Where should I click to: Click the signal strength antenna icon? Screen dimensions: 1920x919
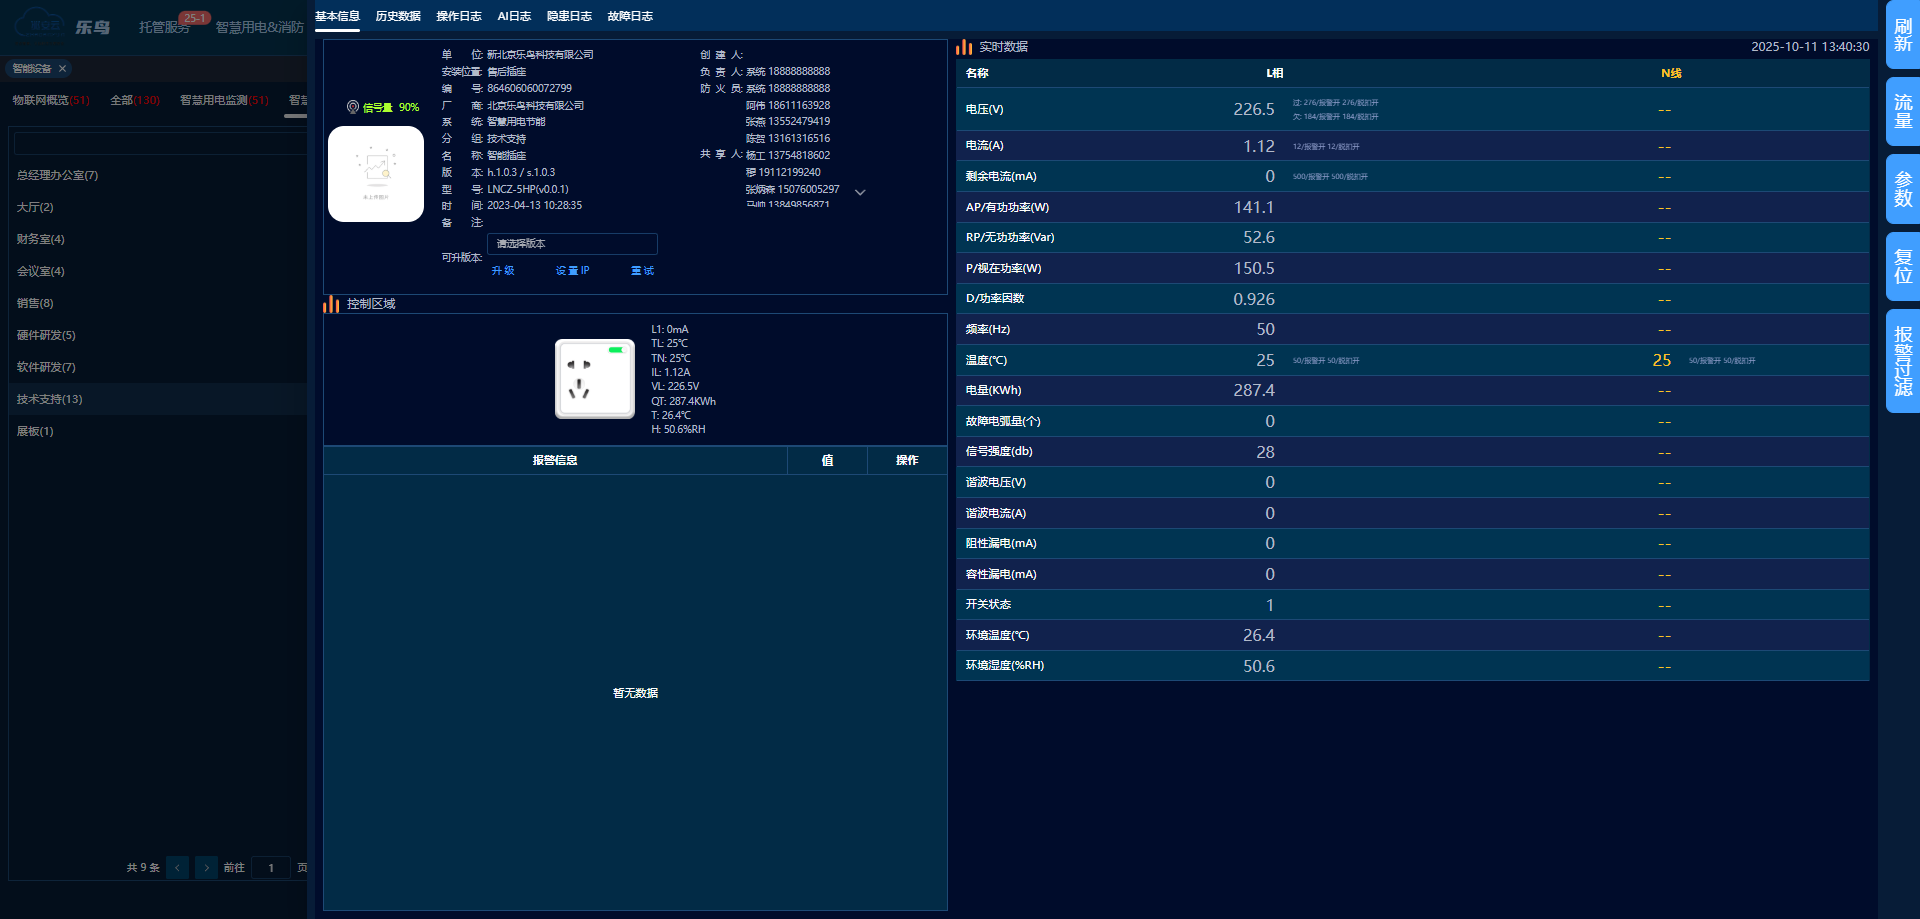(353, 107)
